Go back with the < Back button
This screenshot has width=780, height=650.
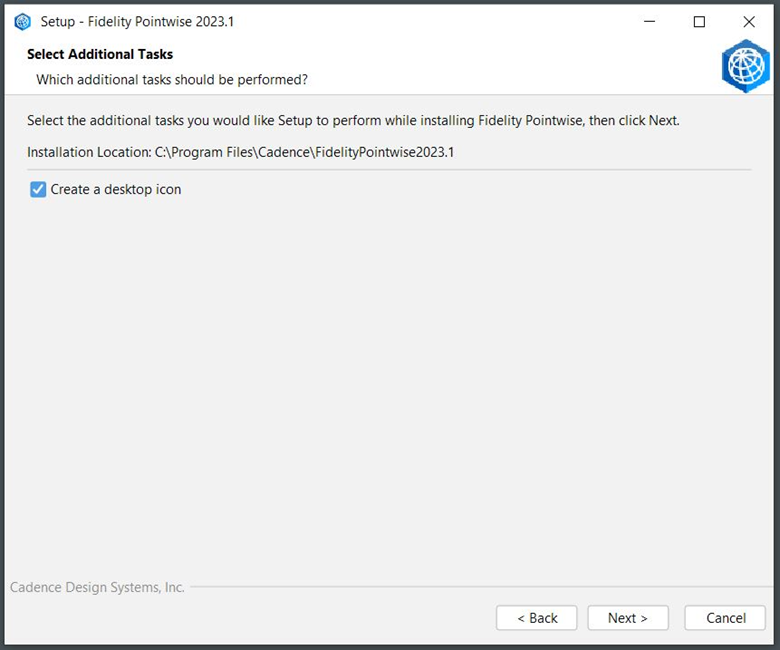tap(537, 618)
